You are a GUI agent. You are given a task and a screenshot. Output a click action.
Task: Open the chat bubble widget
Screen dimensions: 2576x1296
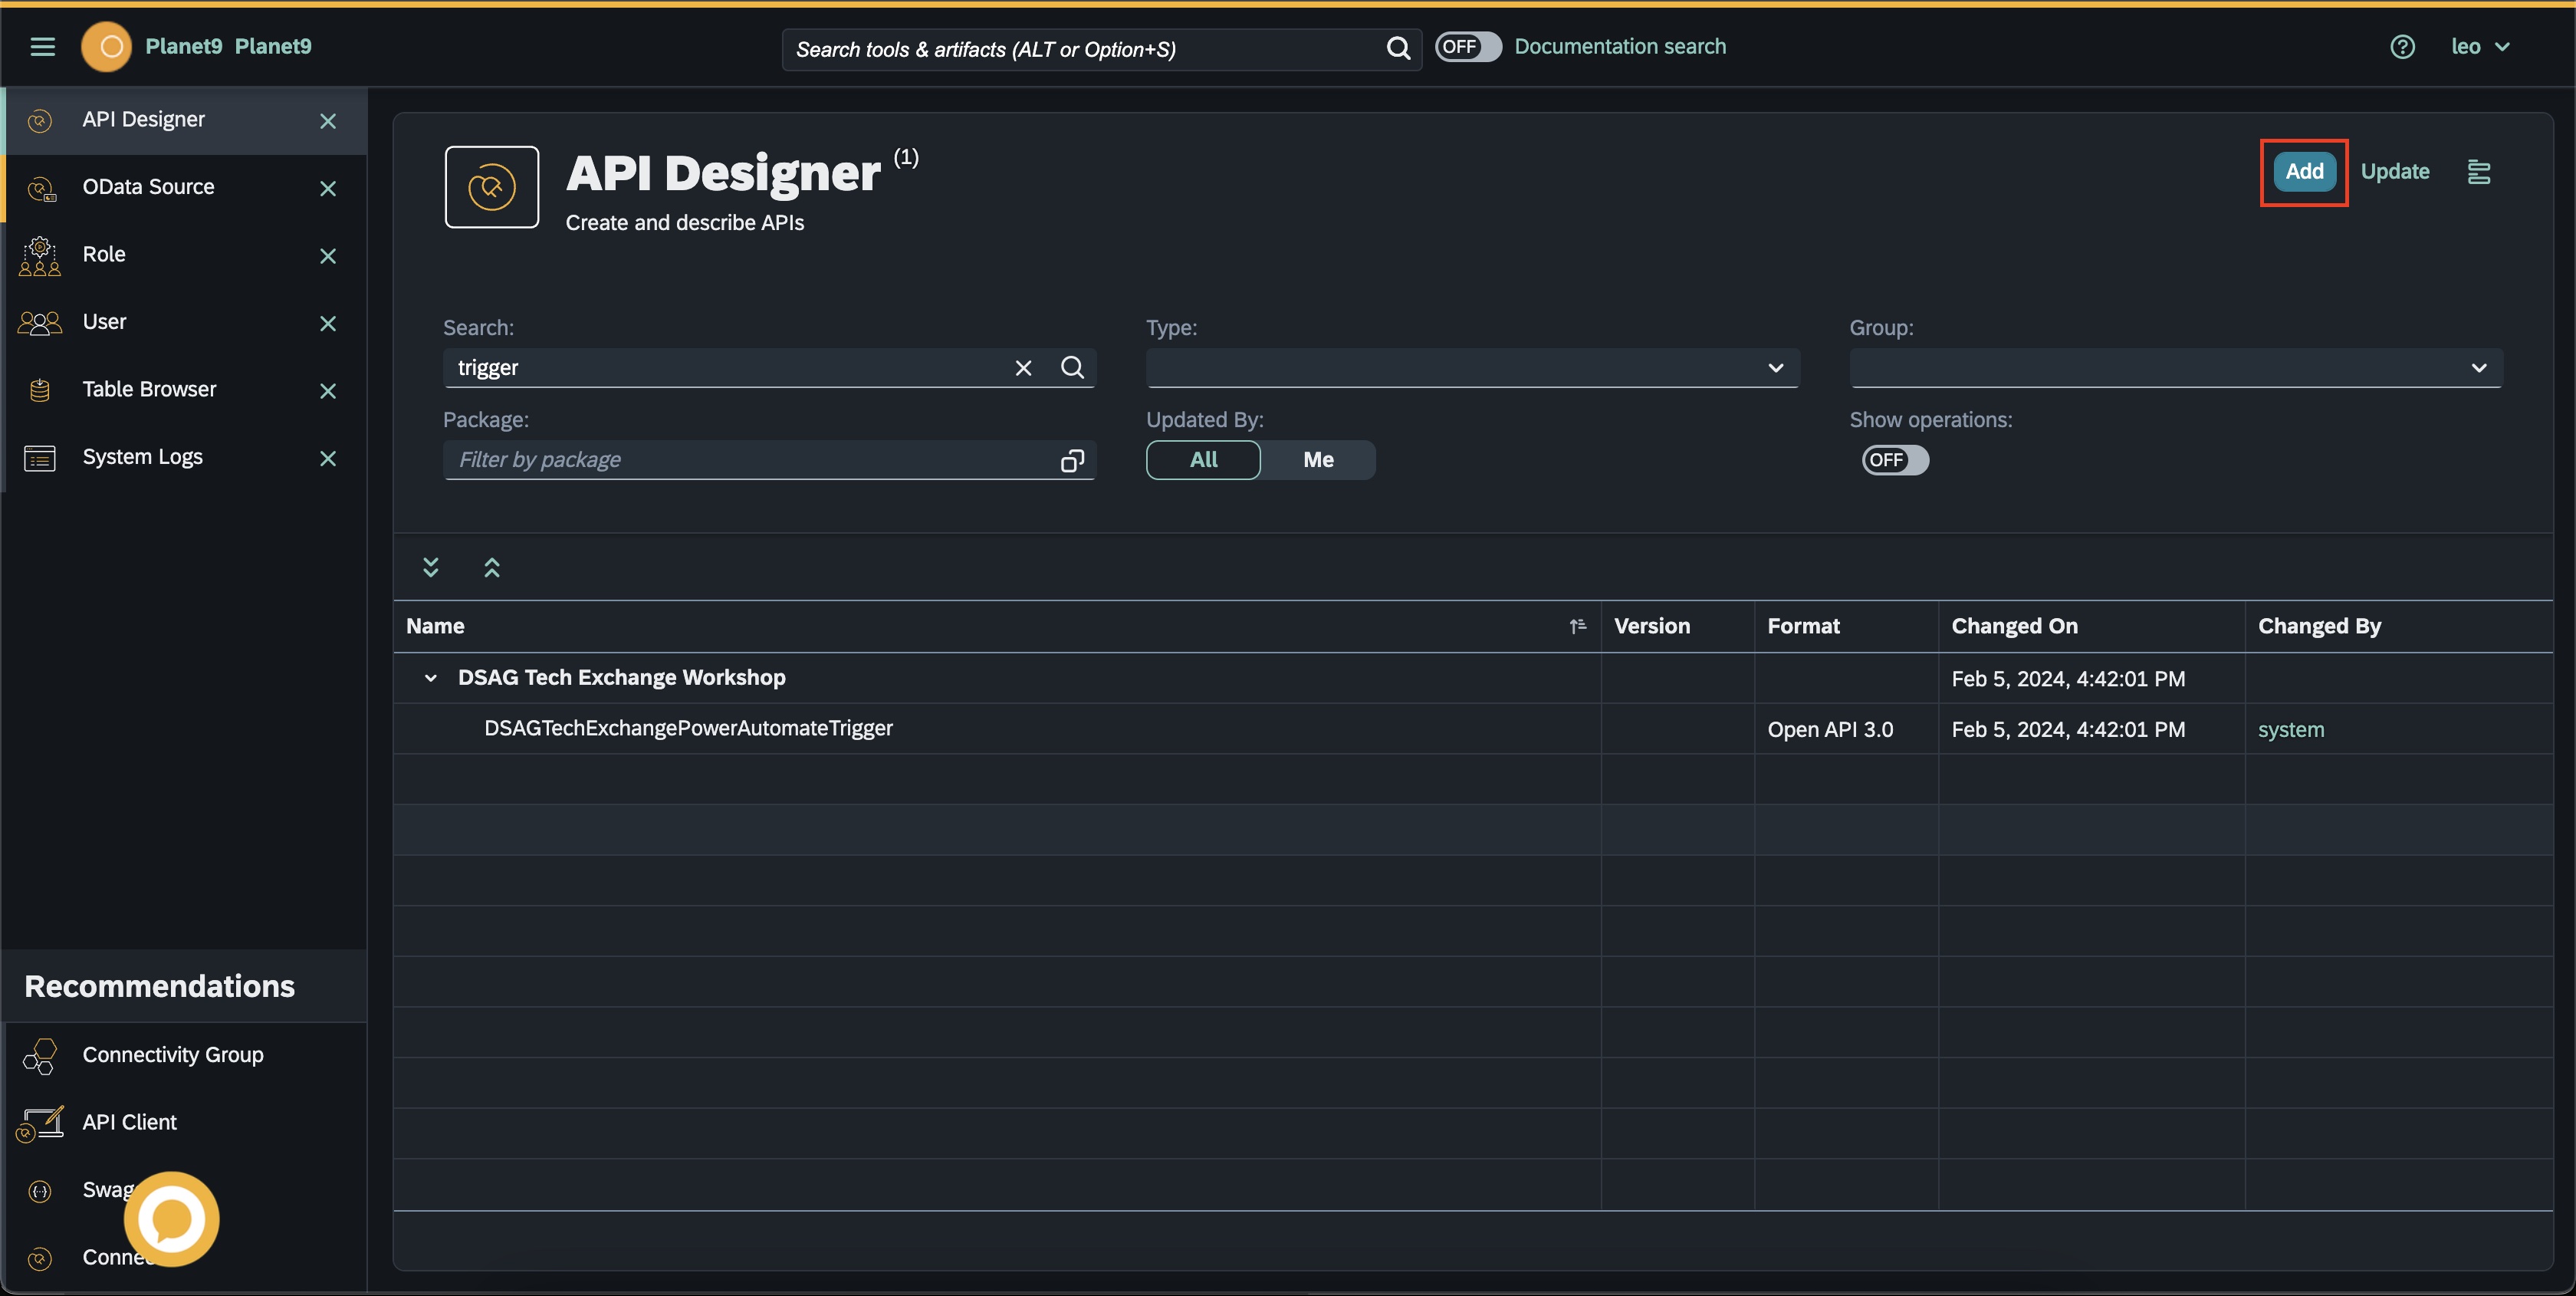point(172,1219)
